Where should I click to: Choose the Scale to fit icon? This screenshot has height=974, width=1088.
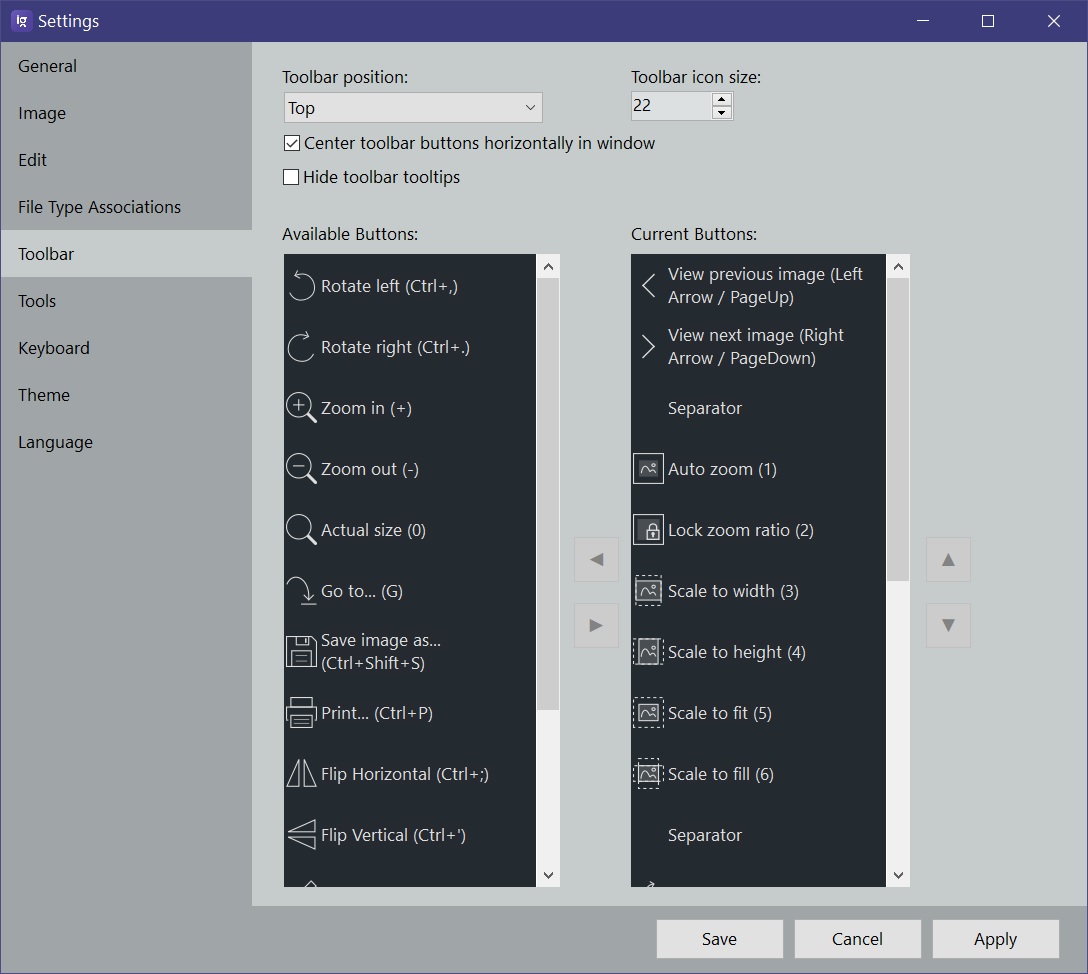[x=649, y=712]
